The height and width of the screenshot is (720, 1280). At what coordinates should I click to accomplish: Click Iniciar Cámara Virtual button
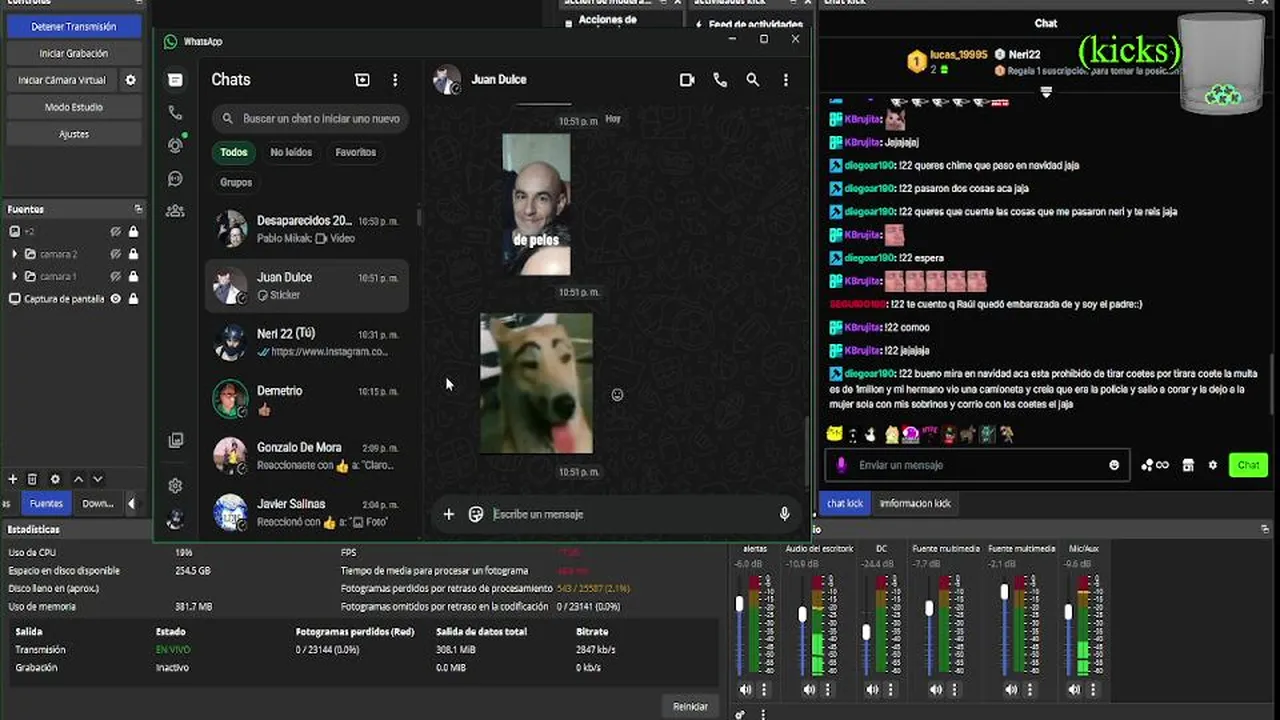click(62, 80)
